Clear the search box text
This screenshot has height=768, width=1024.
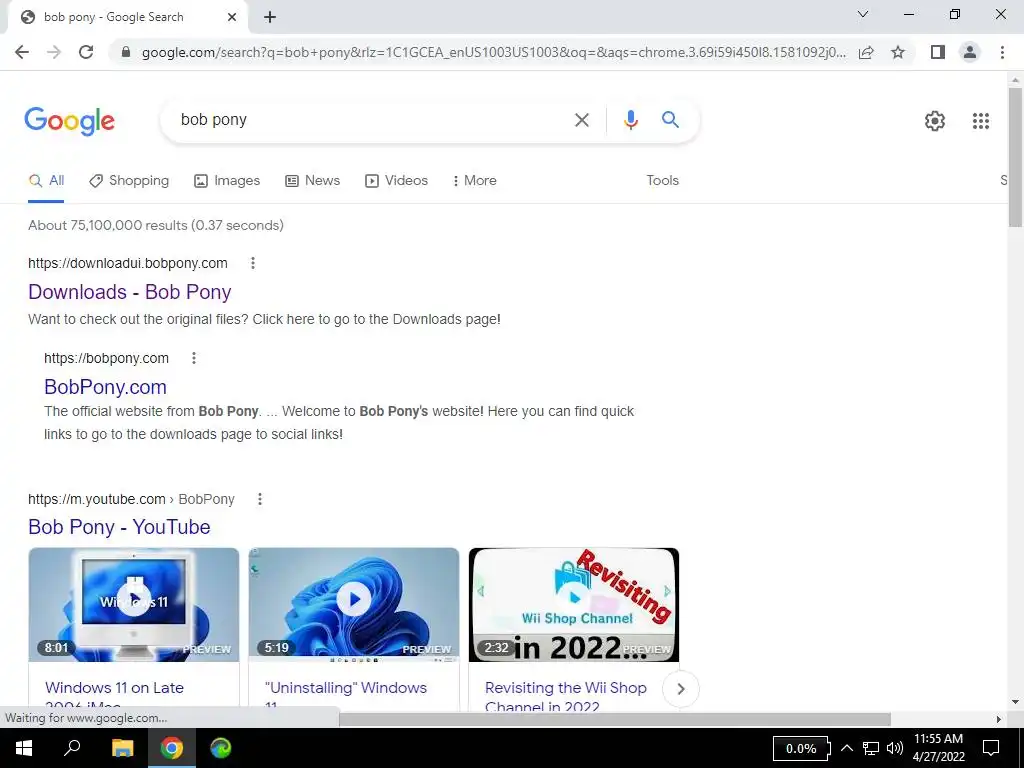581,120
